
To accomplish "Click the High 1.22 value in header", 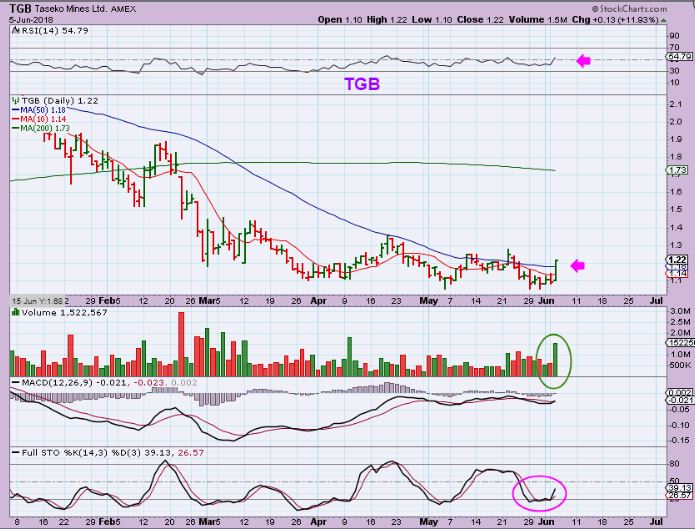I will (x=386, y=20).
